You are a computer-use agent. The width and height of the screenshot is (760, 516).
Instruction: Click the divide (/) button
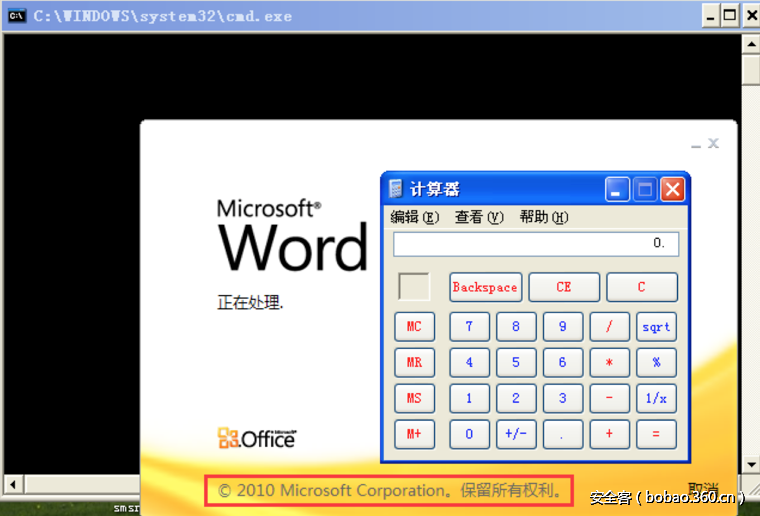click(x=609, y=326)
